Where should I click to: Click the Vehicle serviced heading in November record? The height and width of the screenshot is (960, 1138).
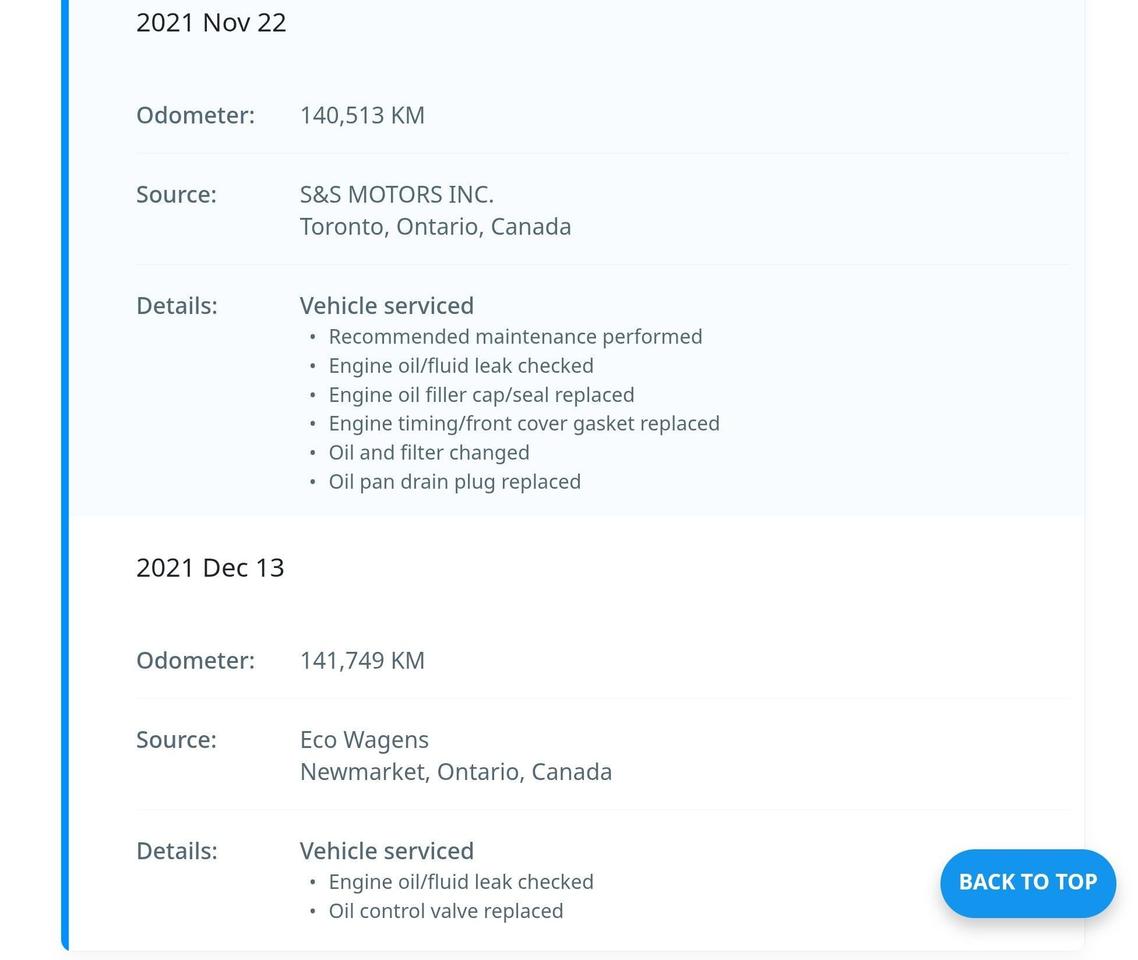tap(386, 305)
